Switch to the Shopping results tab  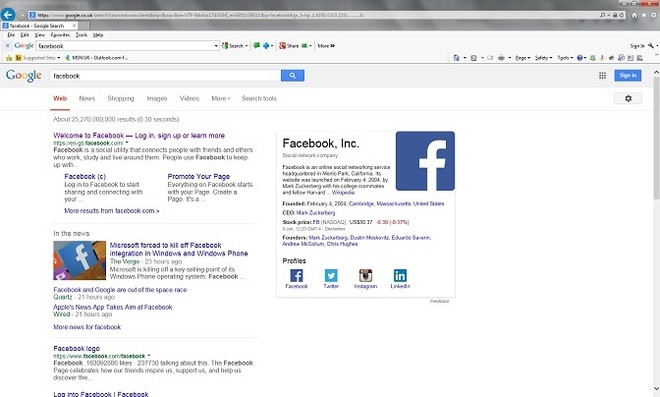(121, 99)
